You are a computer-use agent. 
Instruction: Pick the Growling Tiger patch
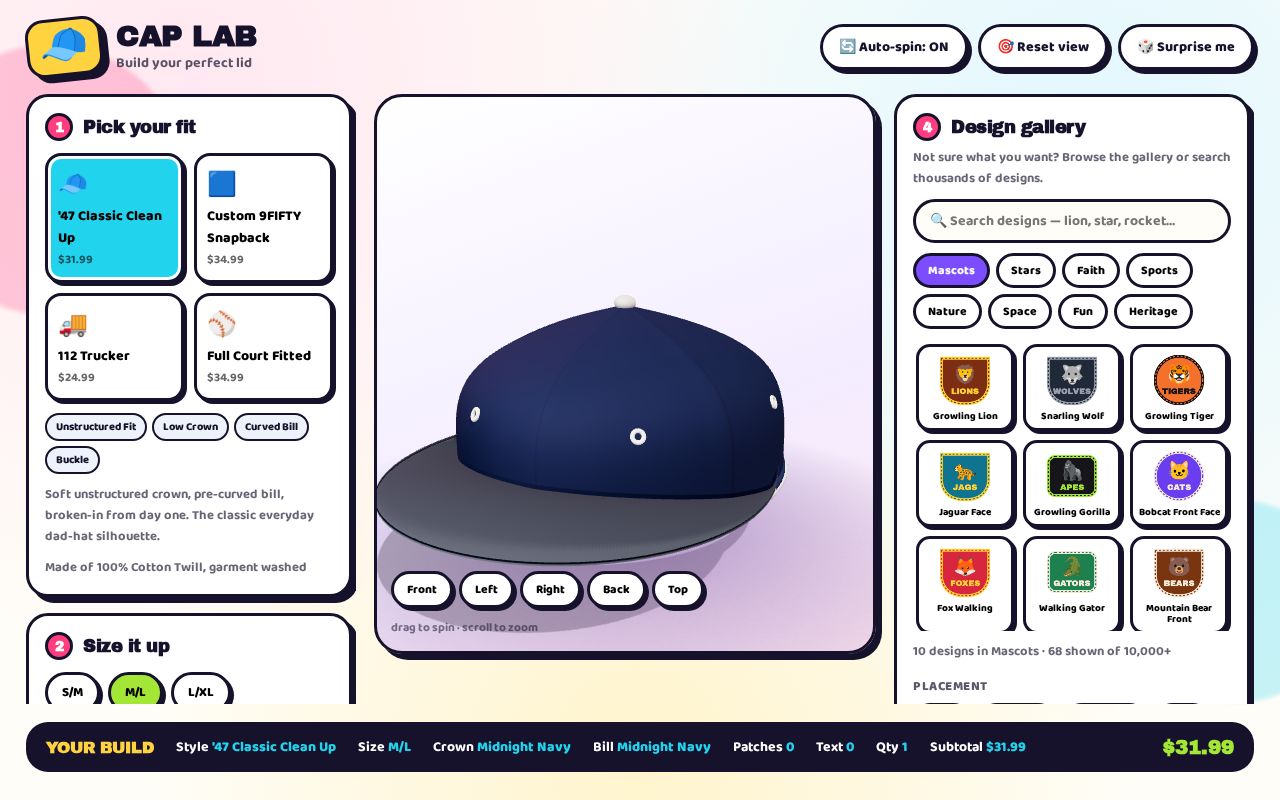pos(1179,388)
